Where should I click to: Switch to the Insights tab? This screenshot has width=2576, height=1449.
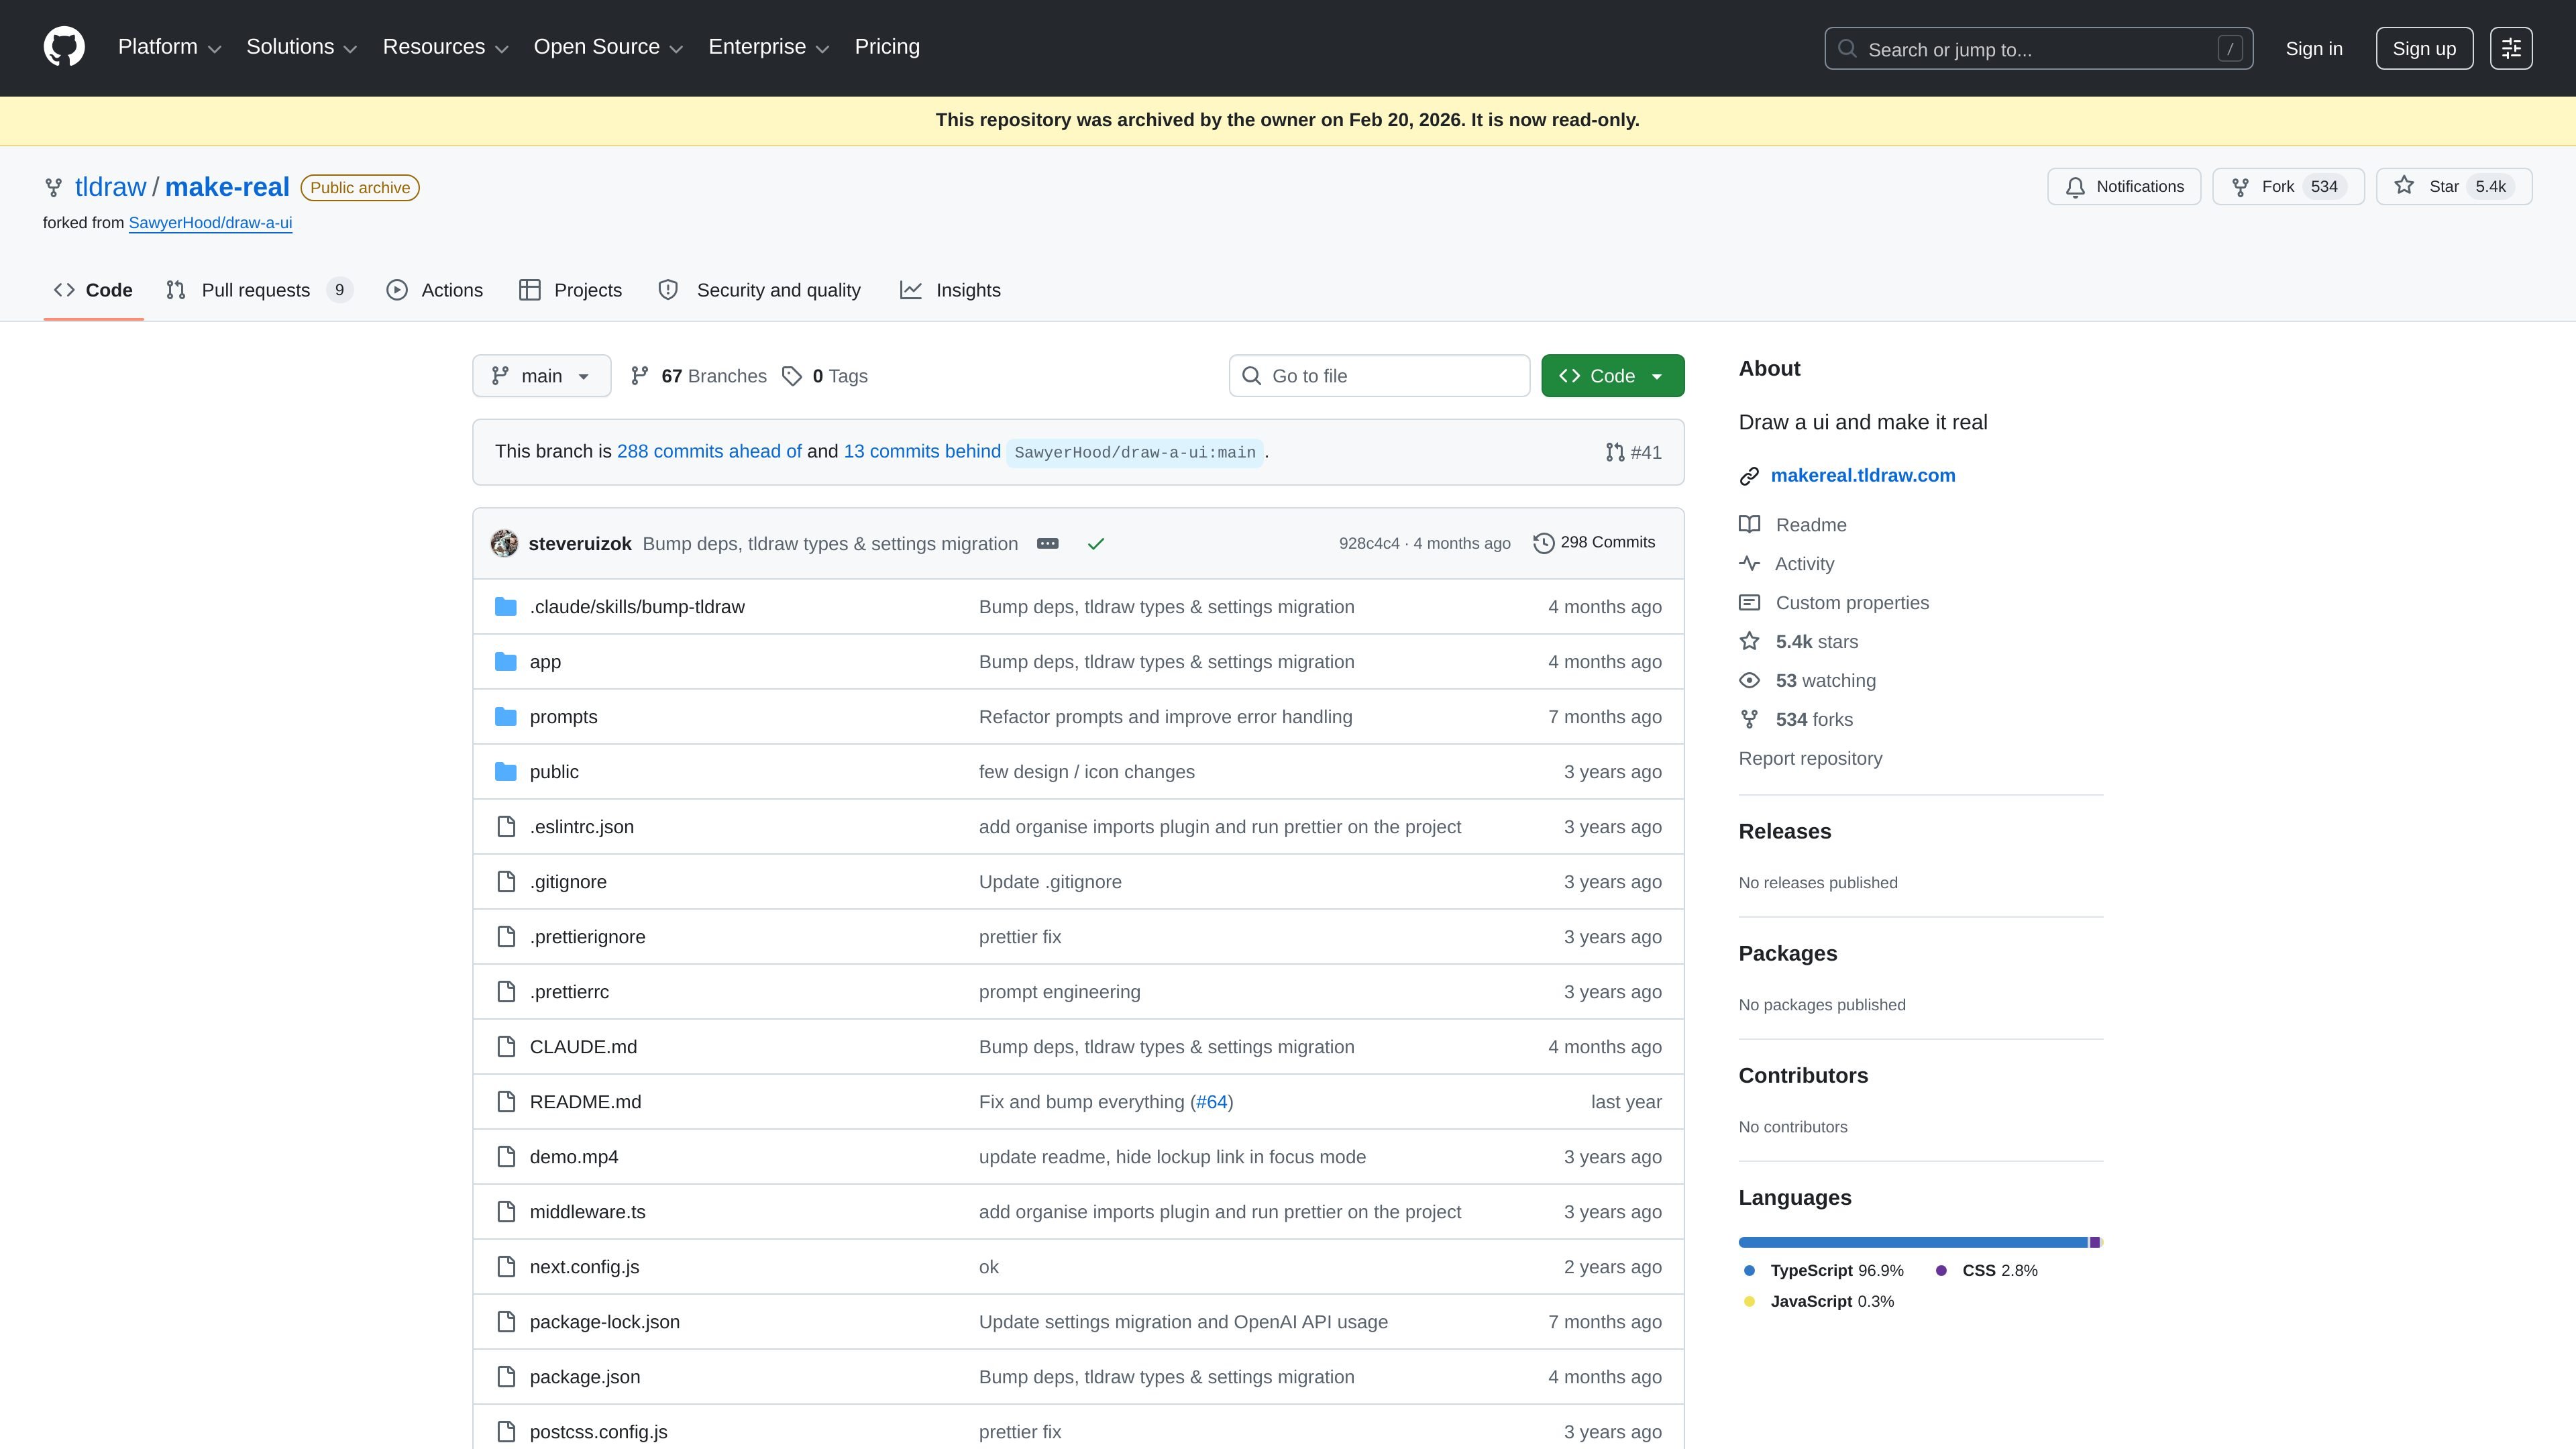(951, 290)
